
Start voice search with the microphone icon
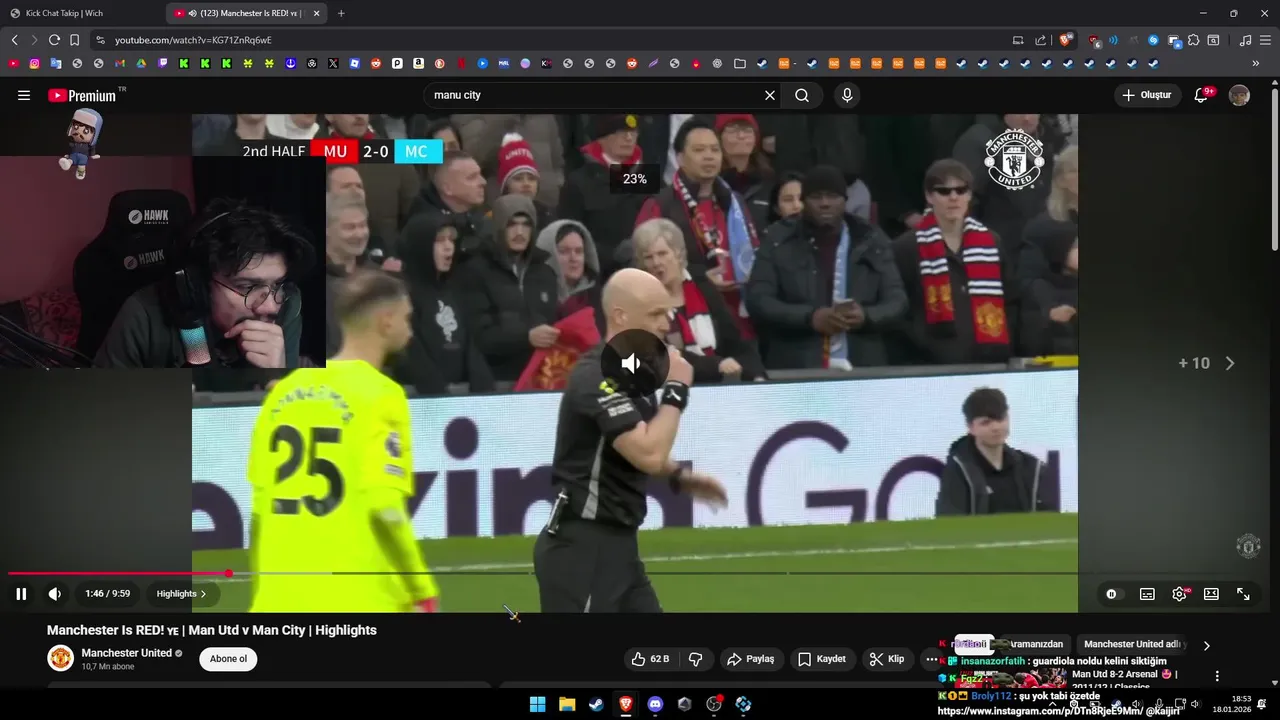[847, 95]
